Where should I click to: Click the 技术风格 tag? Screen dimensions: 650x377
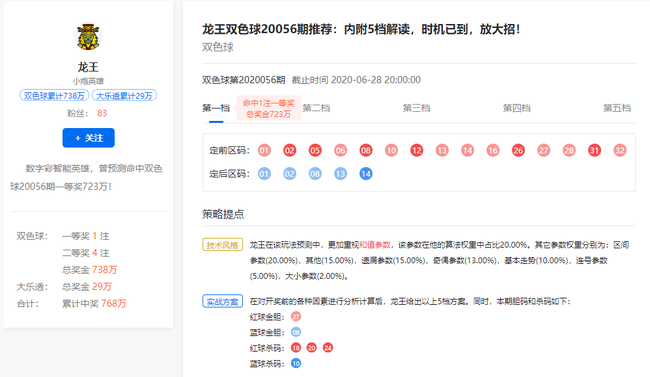(223, 245)
